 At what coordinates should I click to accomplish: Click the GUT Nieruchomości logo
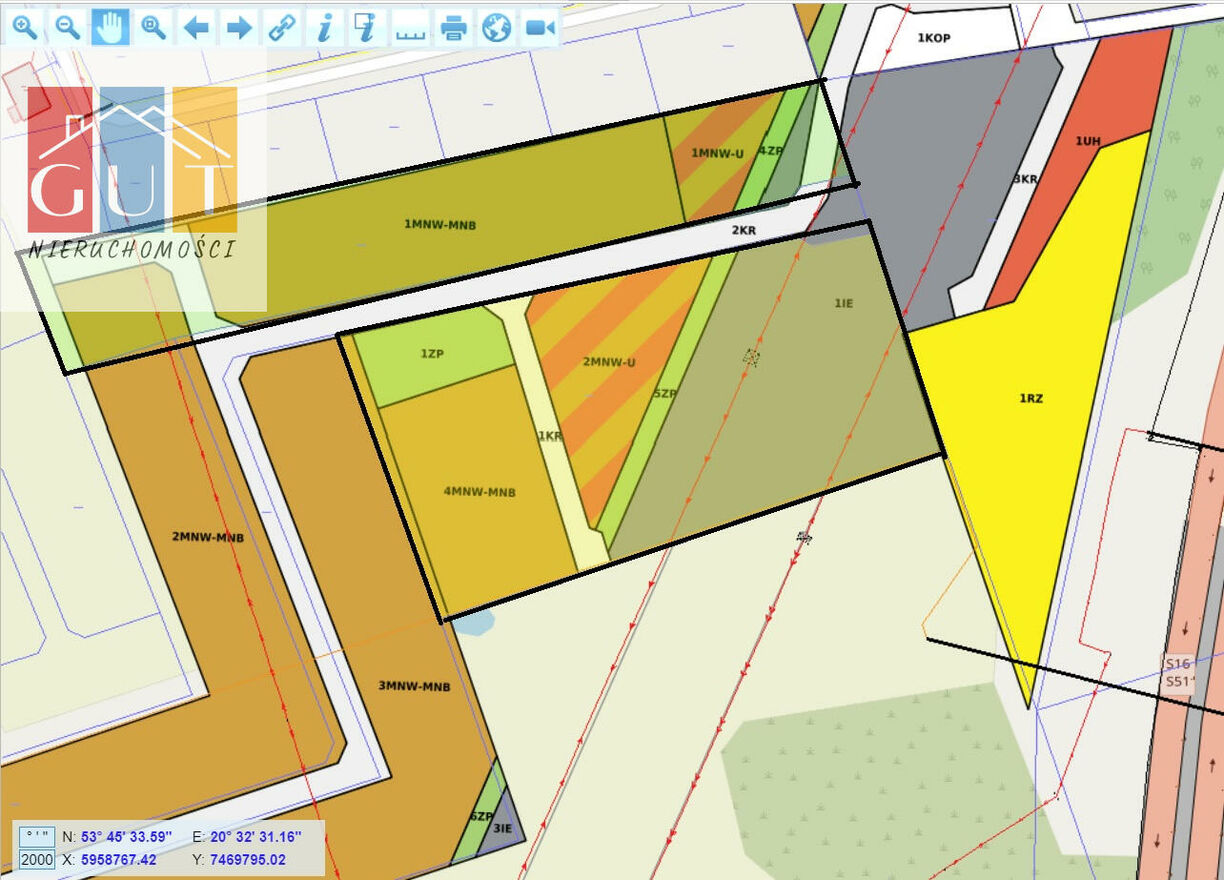[x=132, y=172]
